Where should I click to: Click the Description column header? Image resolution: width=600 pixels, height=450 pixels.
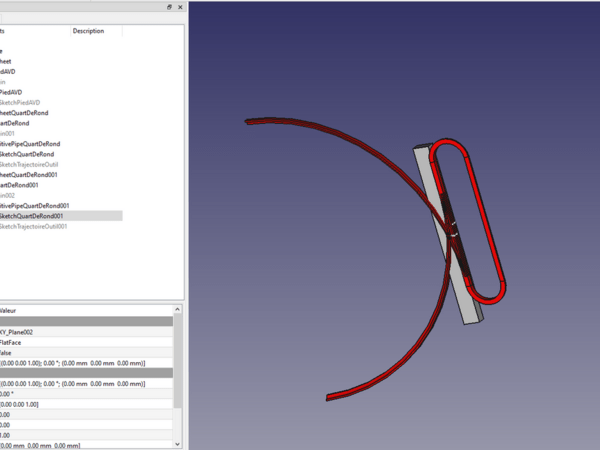click(x=88, y=31)
